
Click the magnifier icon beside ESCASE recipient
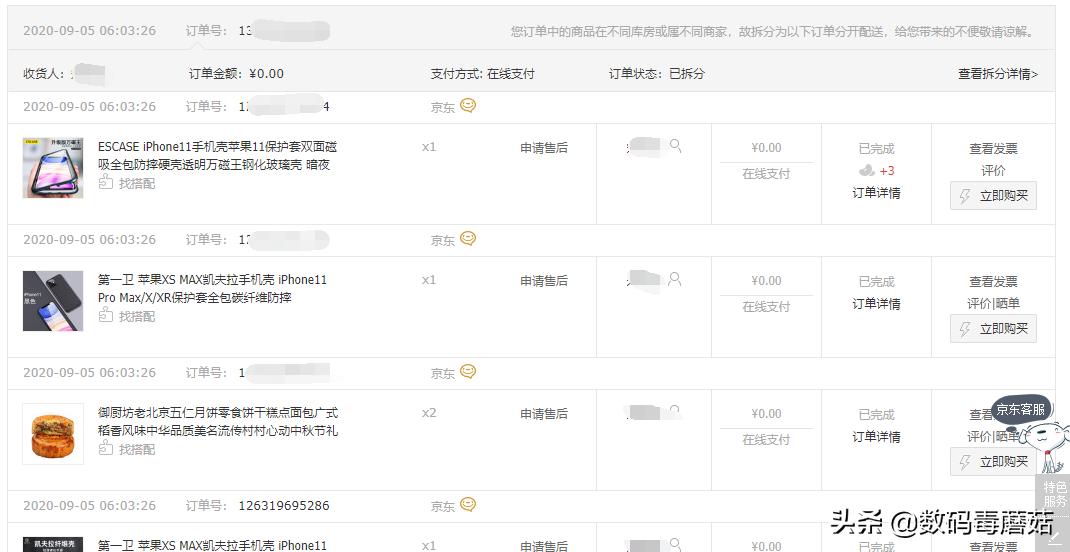click(676, 145)
